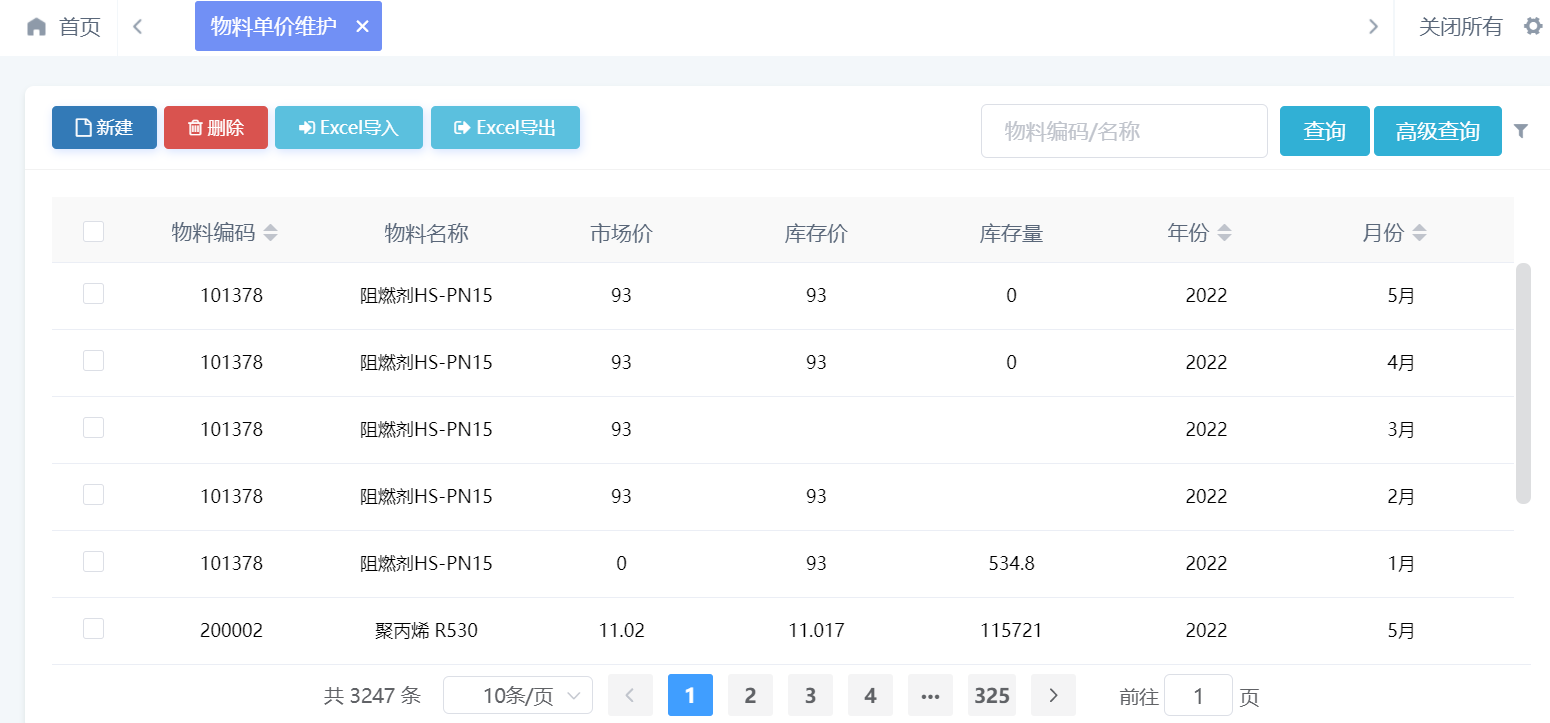
Task: Sort rows using the 年份 sort arrows
Action: point(1225,231)
